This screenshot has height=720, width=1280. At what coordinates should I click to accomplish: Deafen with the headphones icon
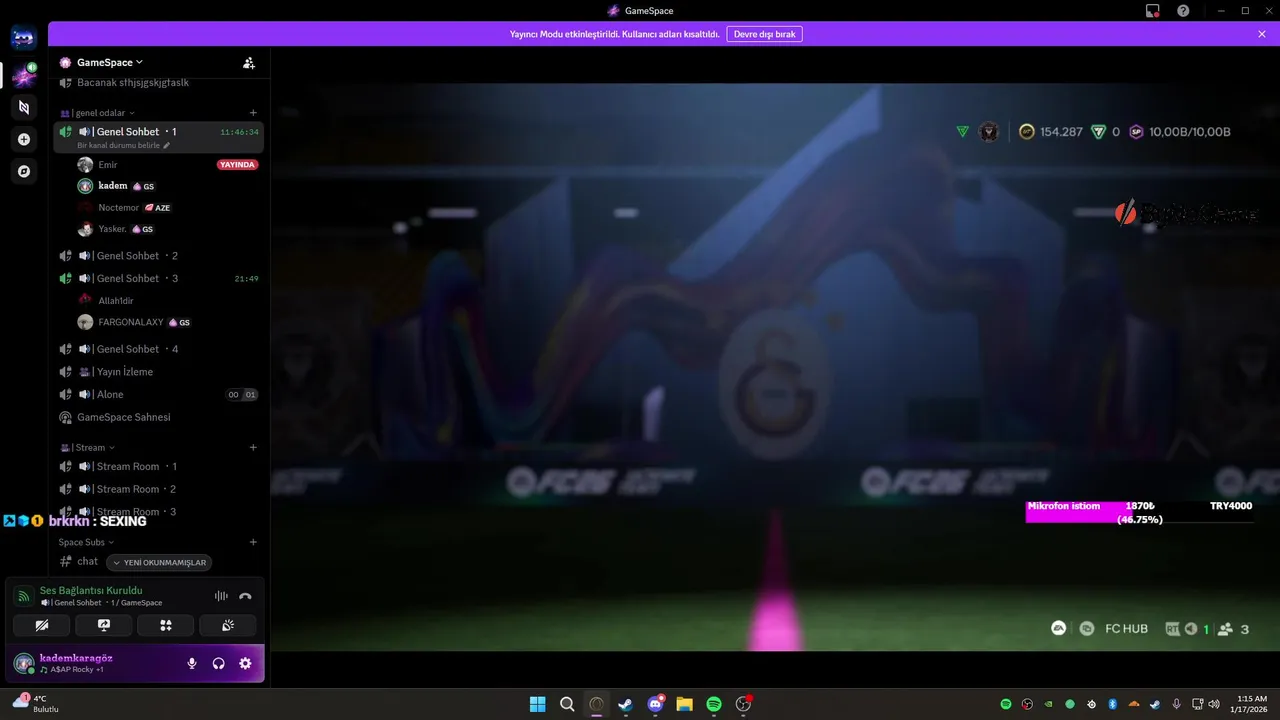pyautogui.click(x=218, y=663)
